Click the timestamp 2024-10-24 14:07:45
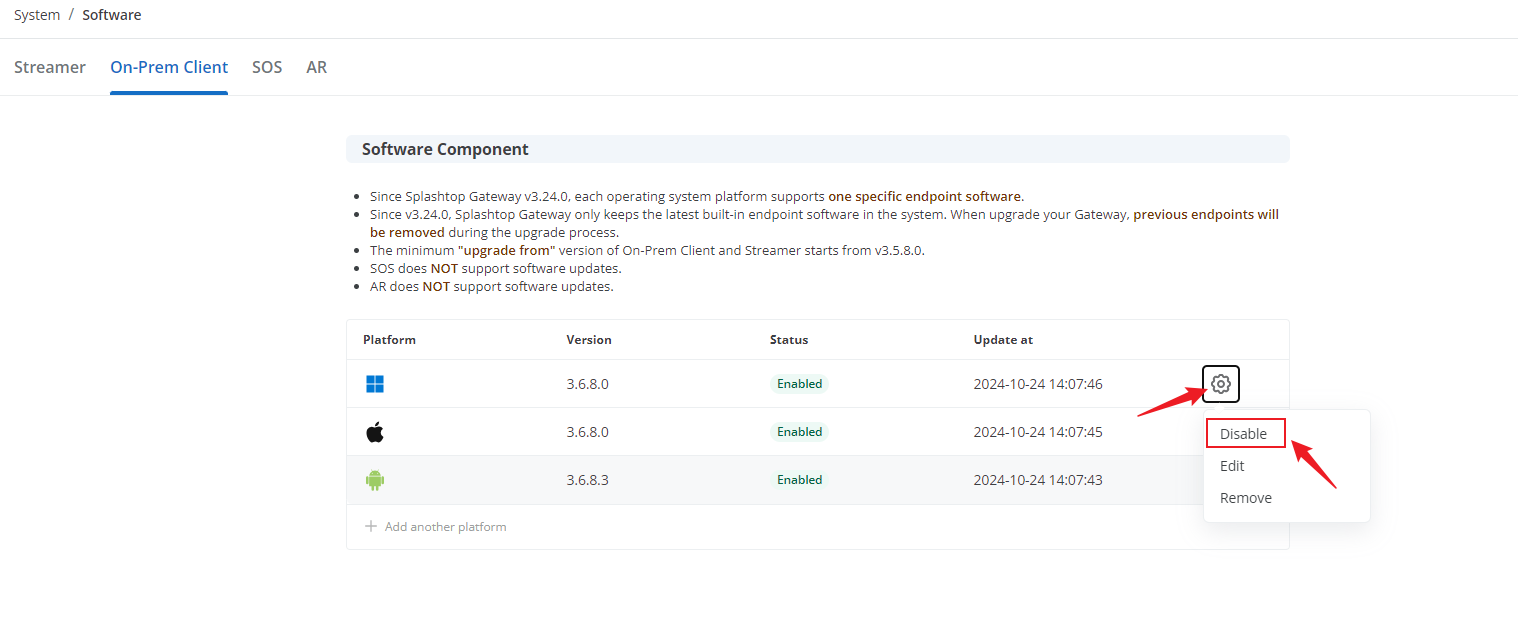The image size is (1518, 619). [x=1038, y=432]
